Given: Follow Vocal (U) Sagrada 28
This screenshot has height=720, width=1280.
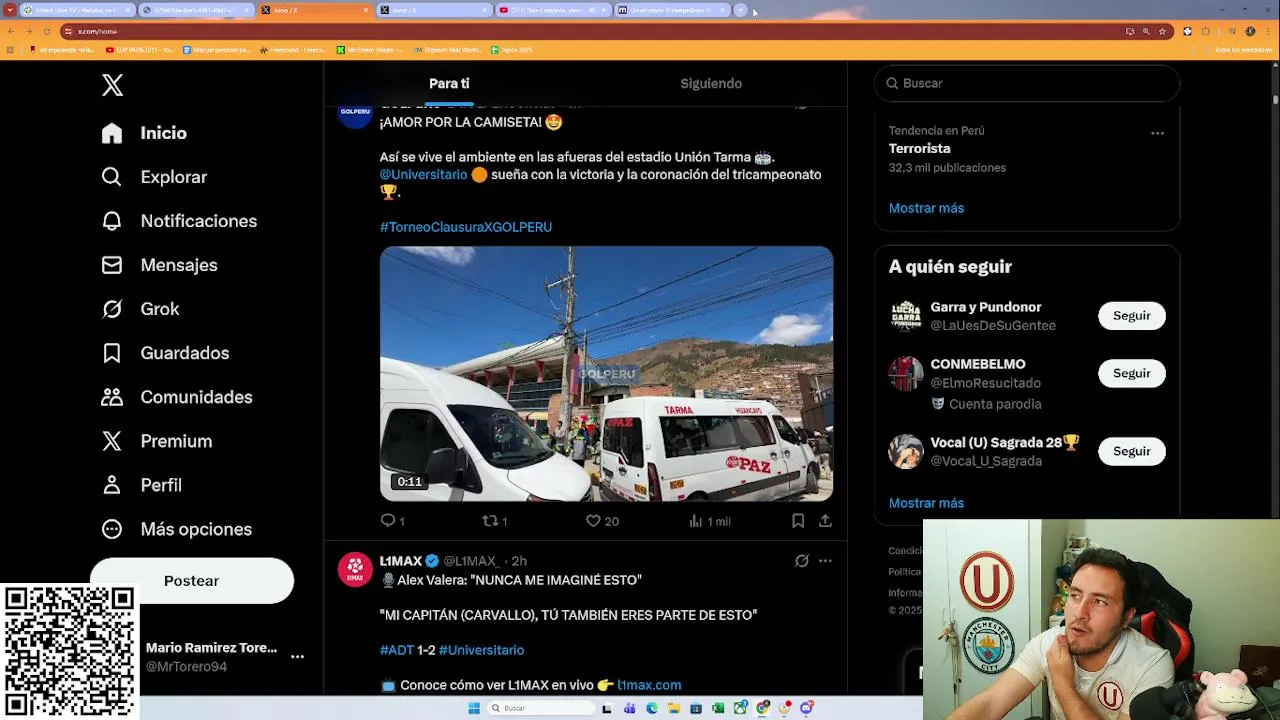Looking at the screenshot, I should click(x=1132, y=452).
